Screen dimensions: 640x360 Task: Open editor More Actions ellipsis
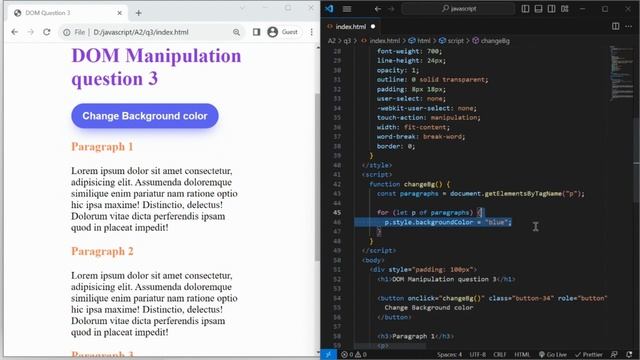pyautogui.click(x=629, y=27)
